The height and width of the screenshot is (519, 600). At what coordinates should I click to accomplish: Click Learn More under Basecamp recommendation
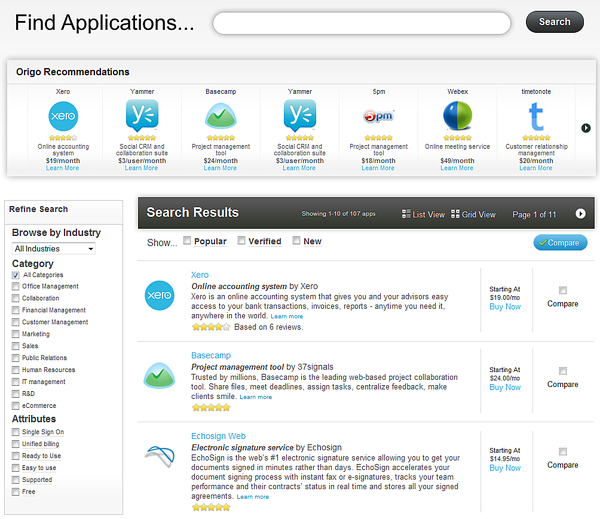pos(220,168)
